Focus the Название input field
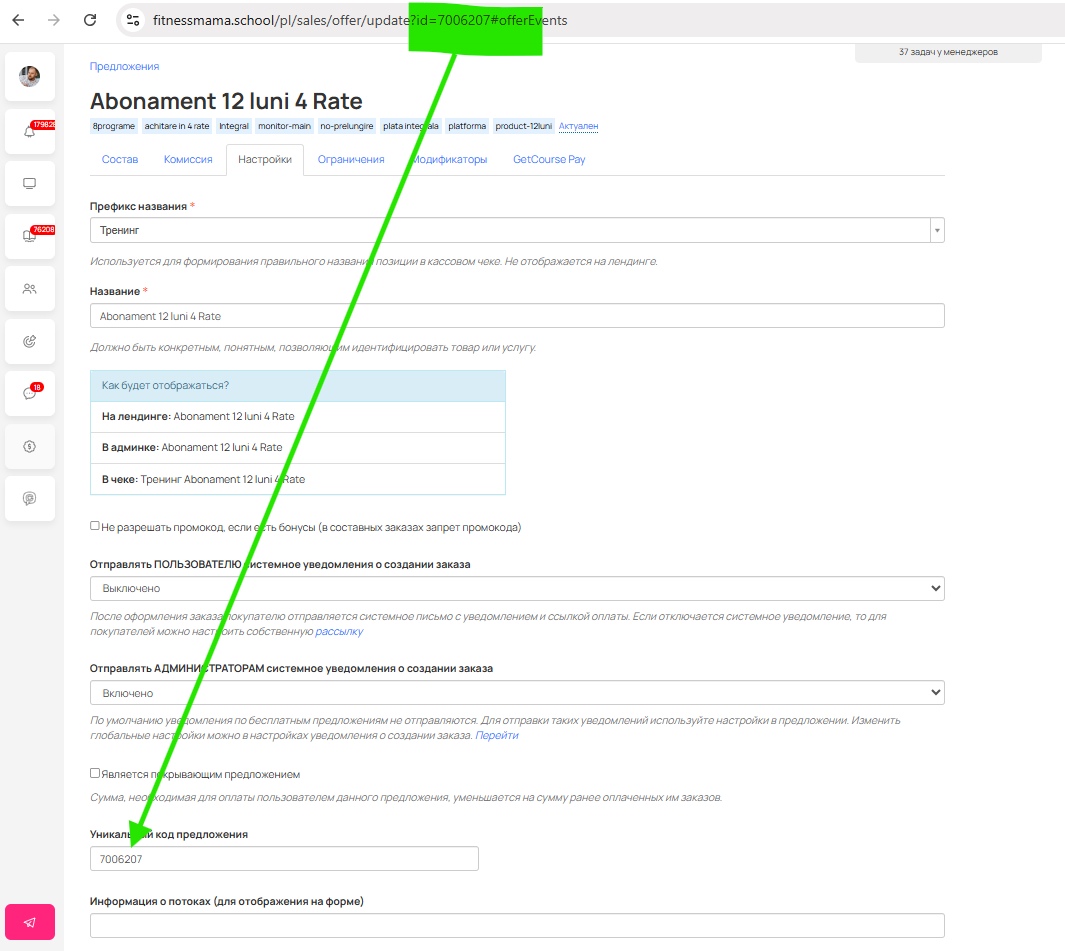Screen dimensions: 1065x951 point(517,316)
